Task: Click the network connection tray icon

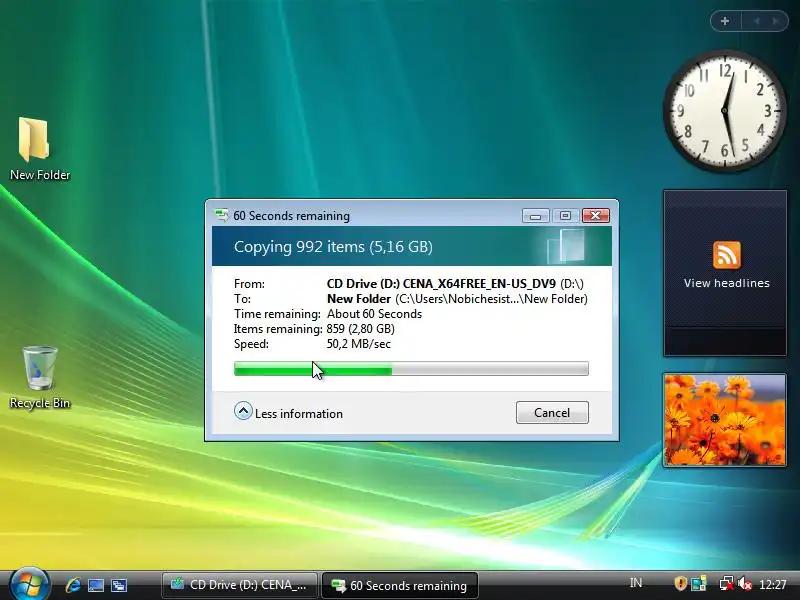Action: click(726, 583)
